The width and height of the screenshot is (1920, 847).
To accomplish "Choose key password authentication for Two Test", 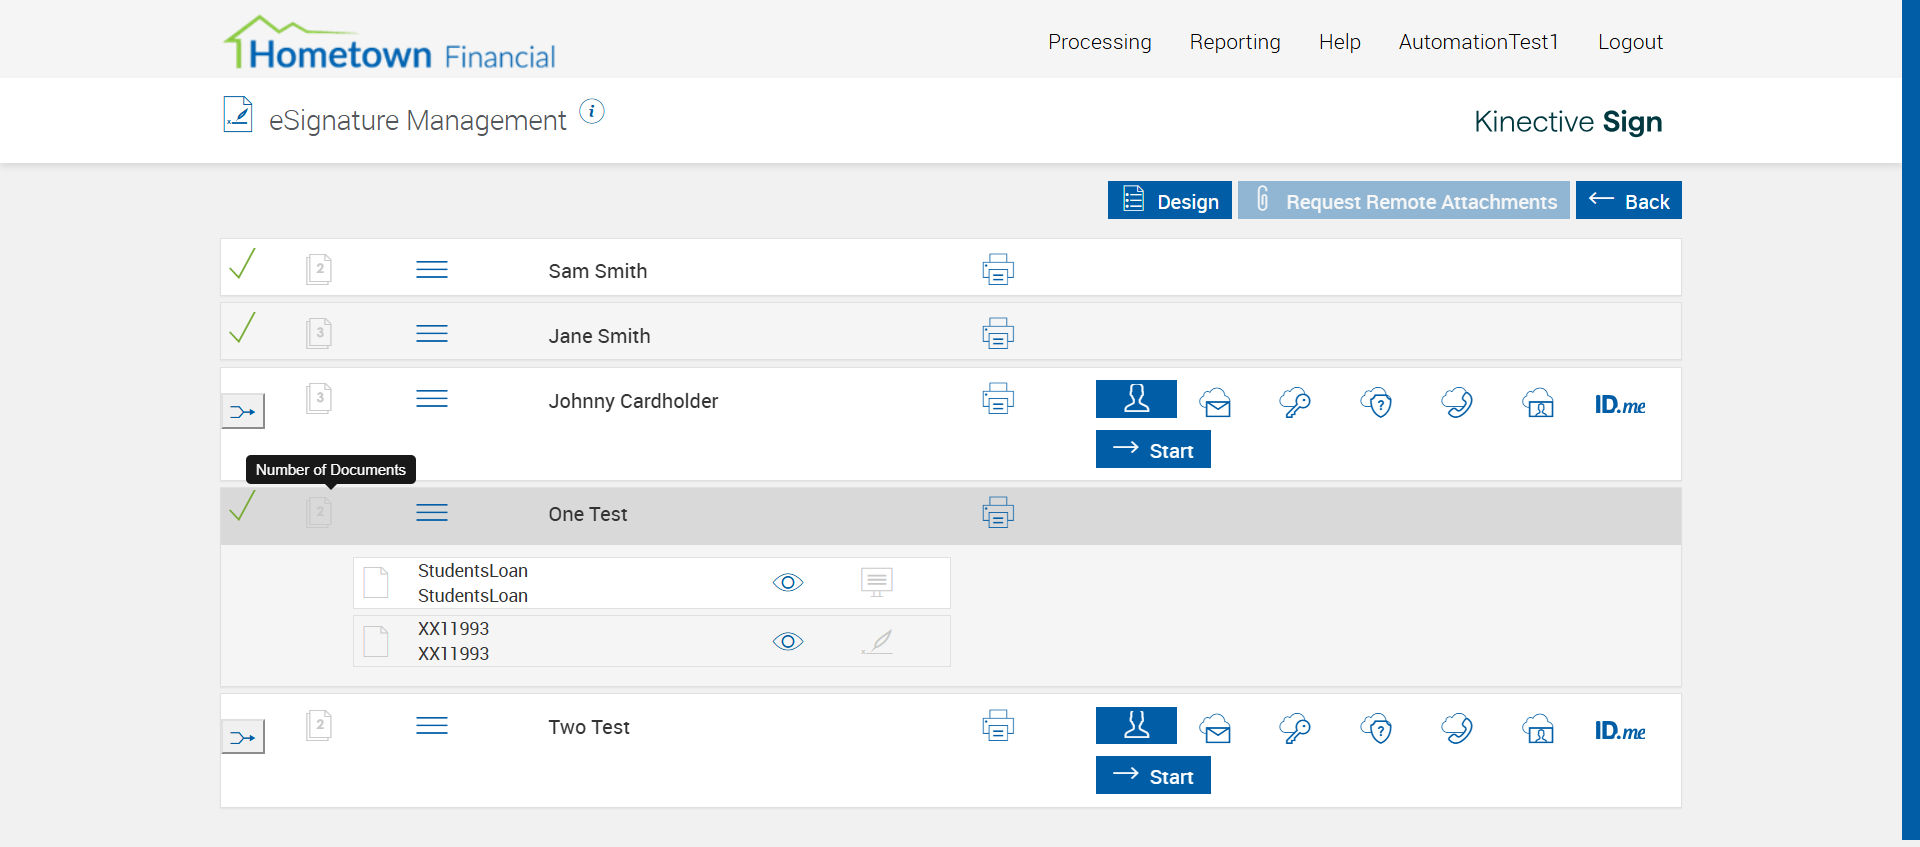I will (x=1296, y=729).
